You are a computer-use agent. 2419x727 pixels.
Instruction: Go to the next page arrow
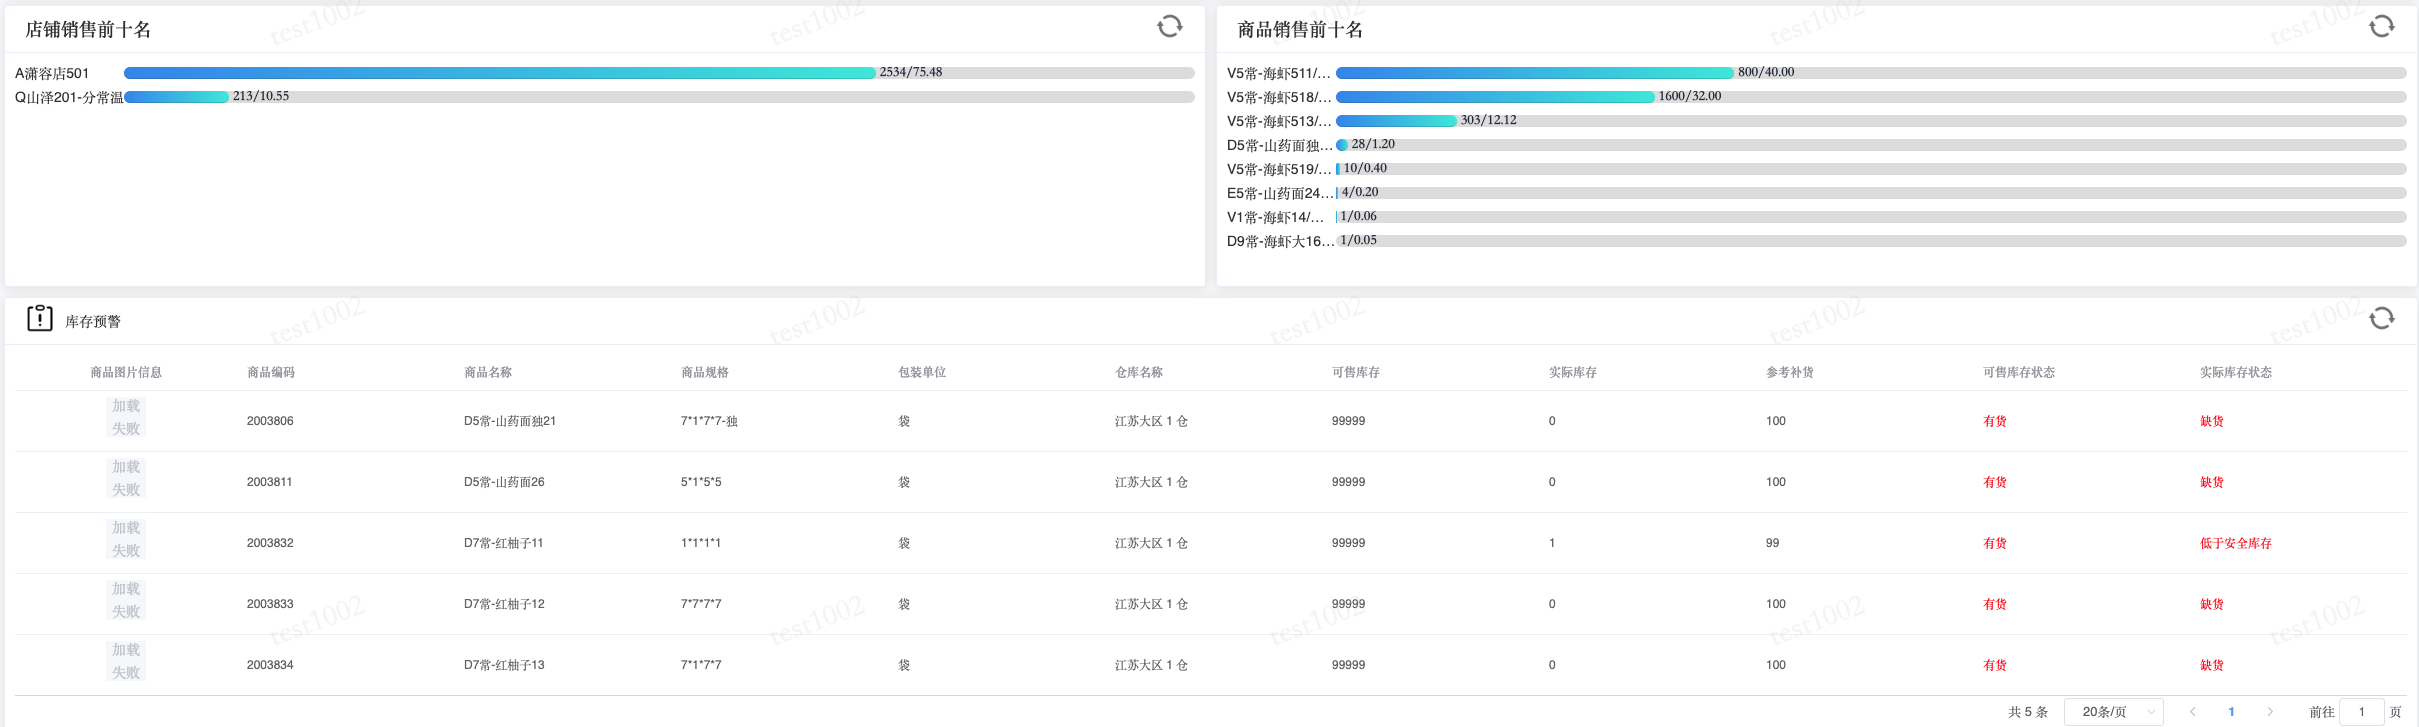click(x=2270, y=712)
